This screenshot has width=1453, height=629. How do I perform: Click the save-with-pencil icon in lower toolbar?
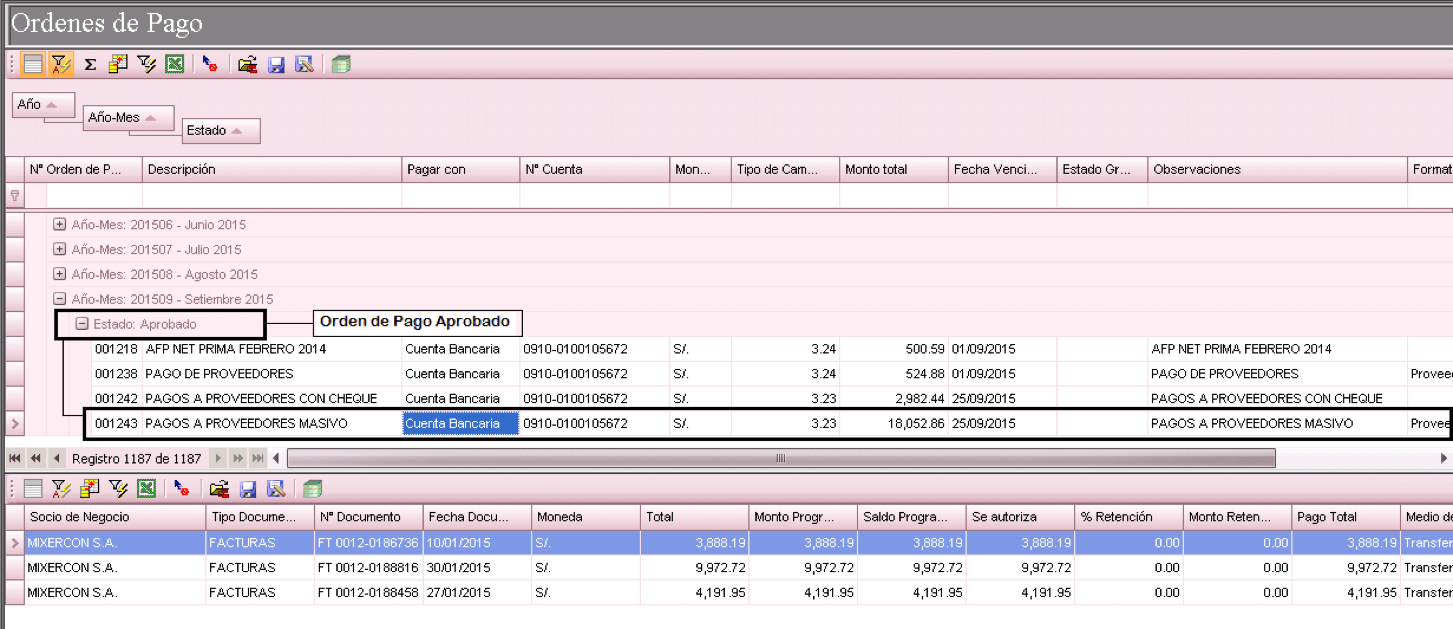(x=277, y=489)
